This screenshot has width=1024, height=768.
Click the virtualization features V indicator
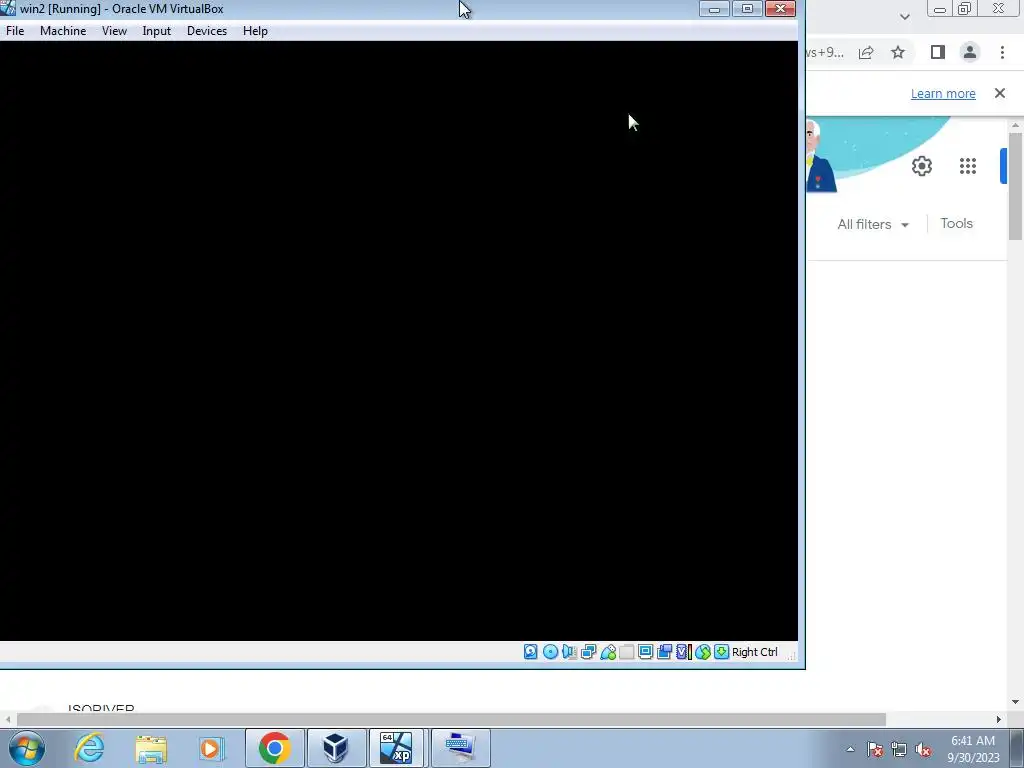(684, 652)
